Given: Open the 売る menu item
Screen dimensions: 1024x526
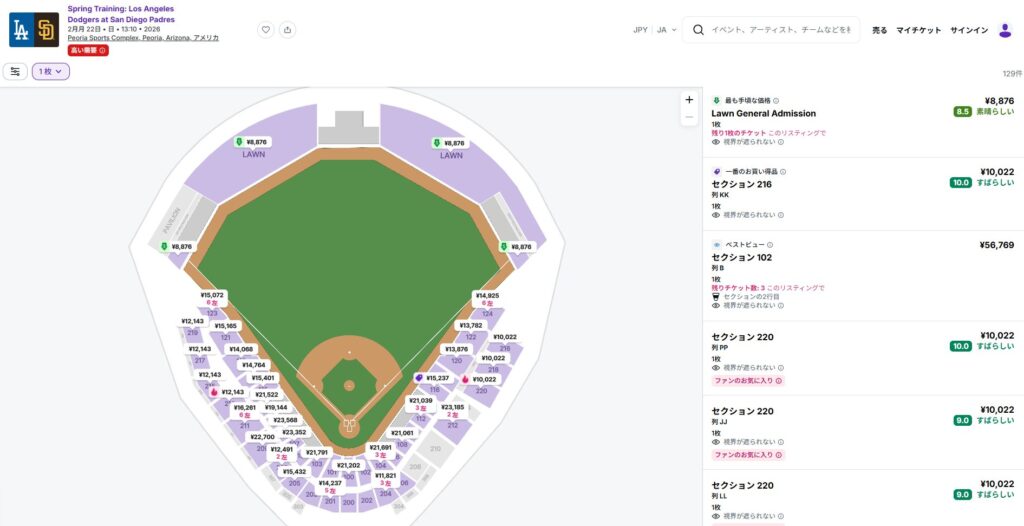Looking at the screenshot, I should coord(879,30).
